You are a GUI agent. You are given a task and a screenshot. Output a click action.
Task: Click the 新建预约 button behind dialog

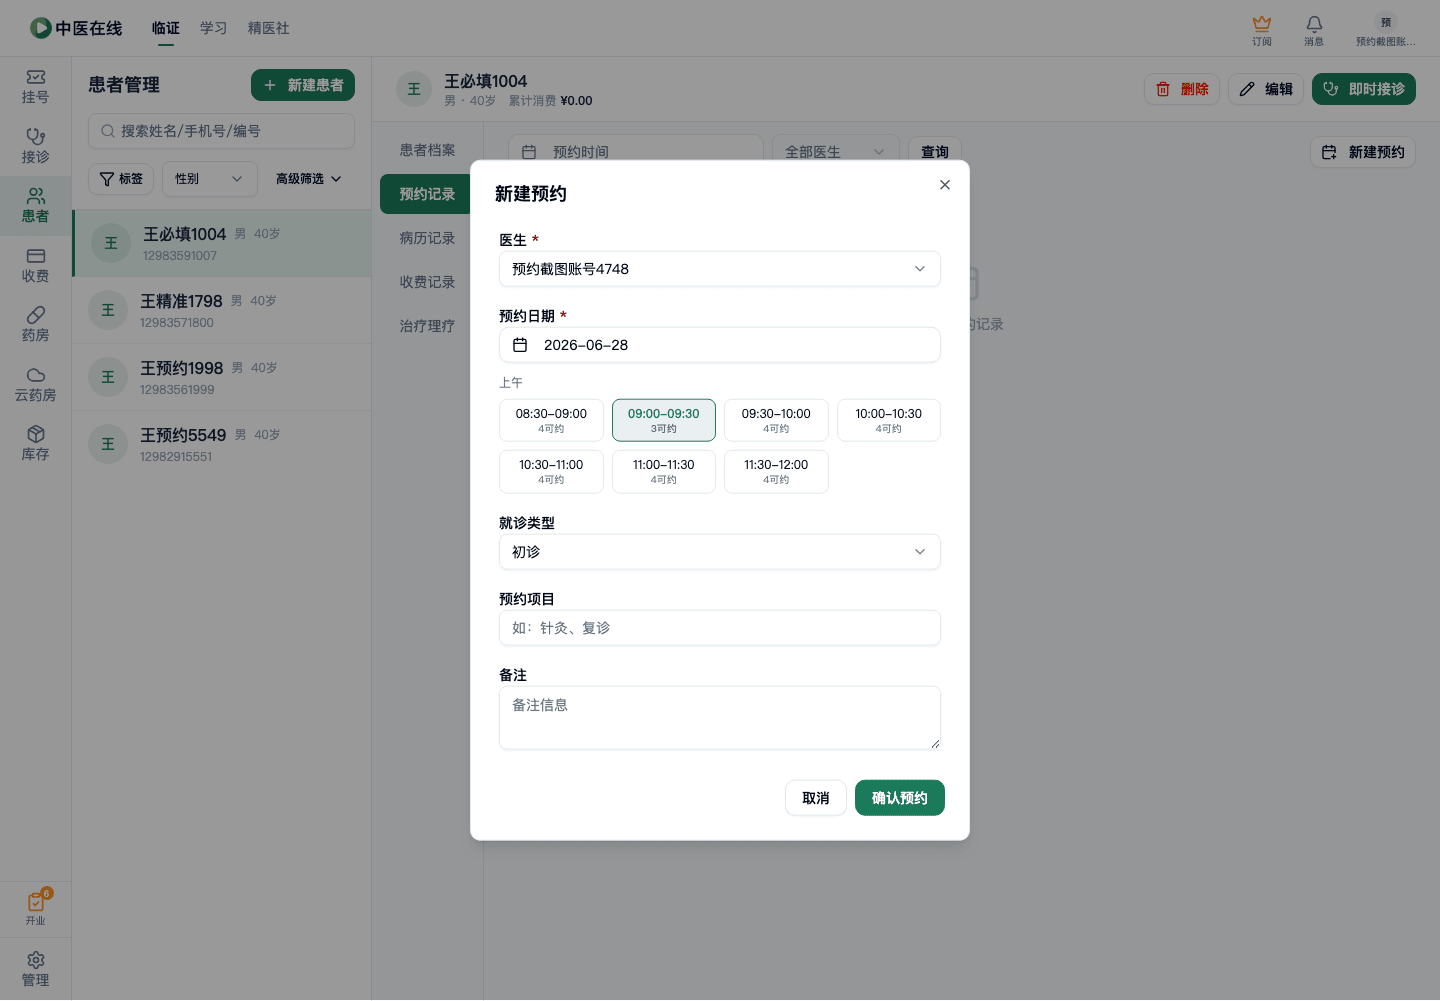click(x=1363, y=152)
